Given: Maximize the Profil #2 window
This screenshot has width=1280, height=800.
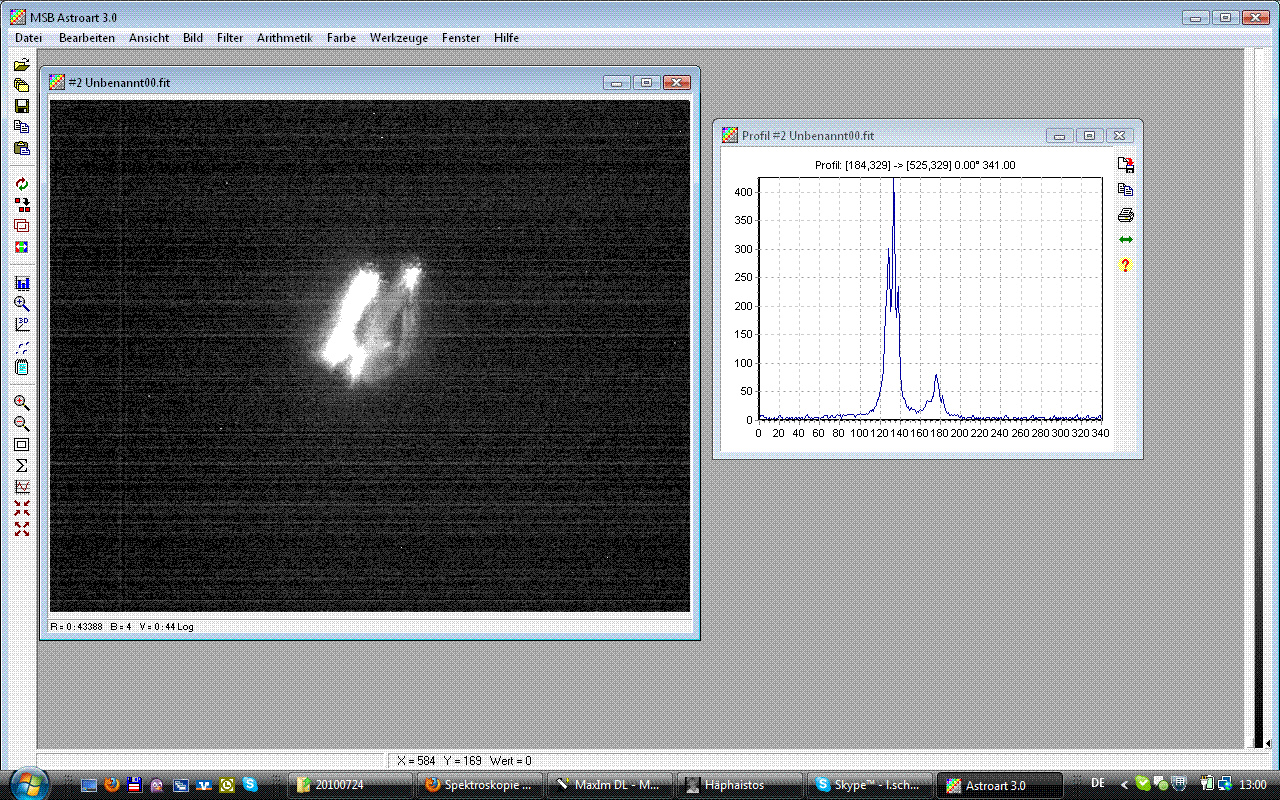Looking at the screenshot, I should click(1089, 136).
